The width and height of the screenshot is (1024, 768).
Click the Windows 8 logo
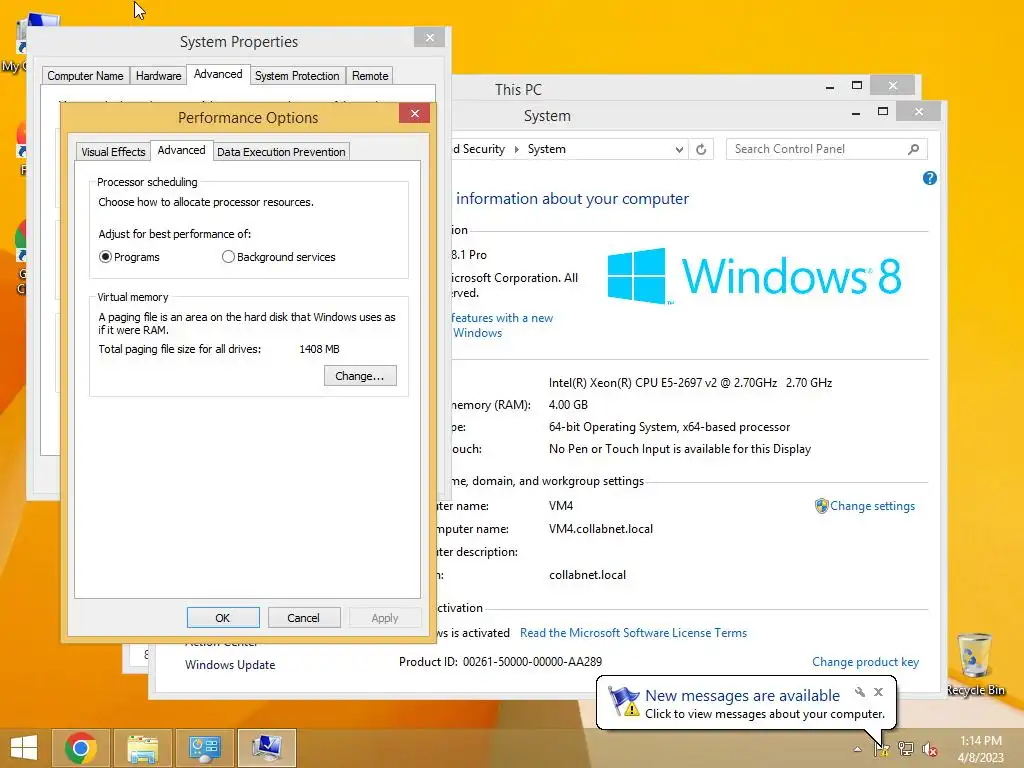[x=754, y=276]
